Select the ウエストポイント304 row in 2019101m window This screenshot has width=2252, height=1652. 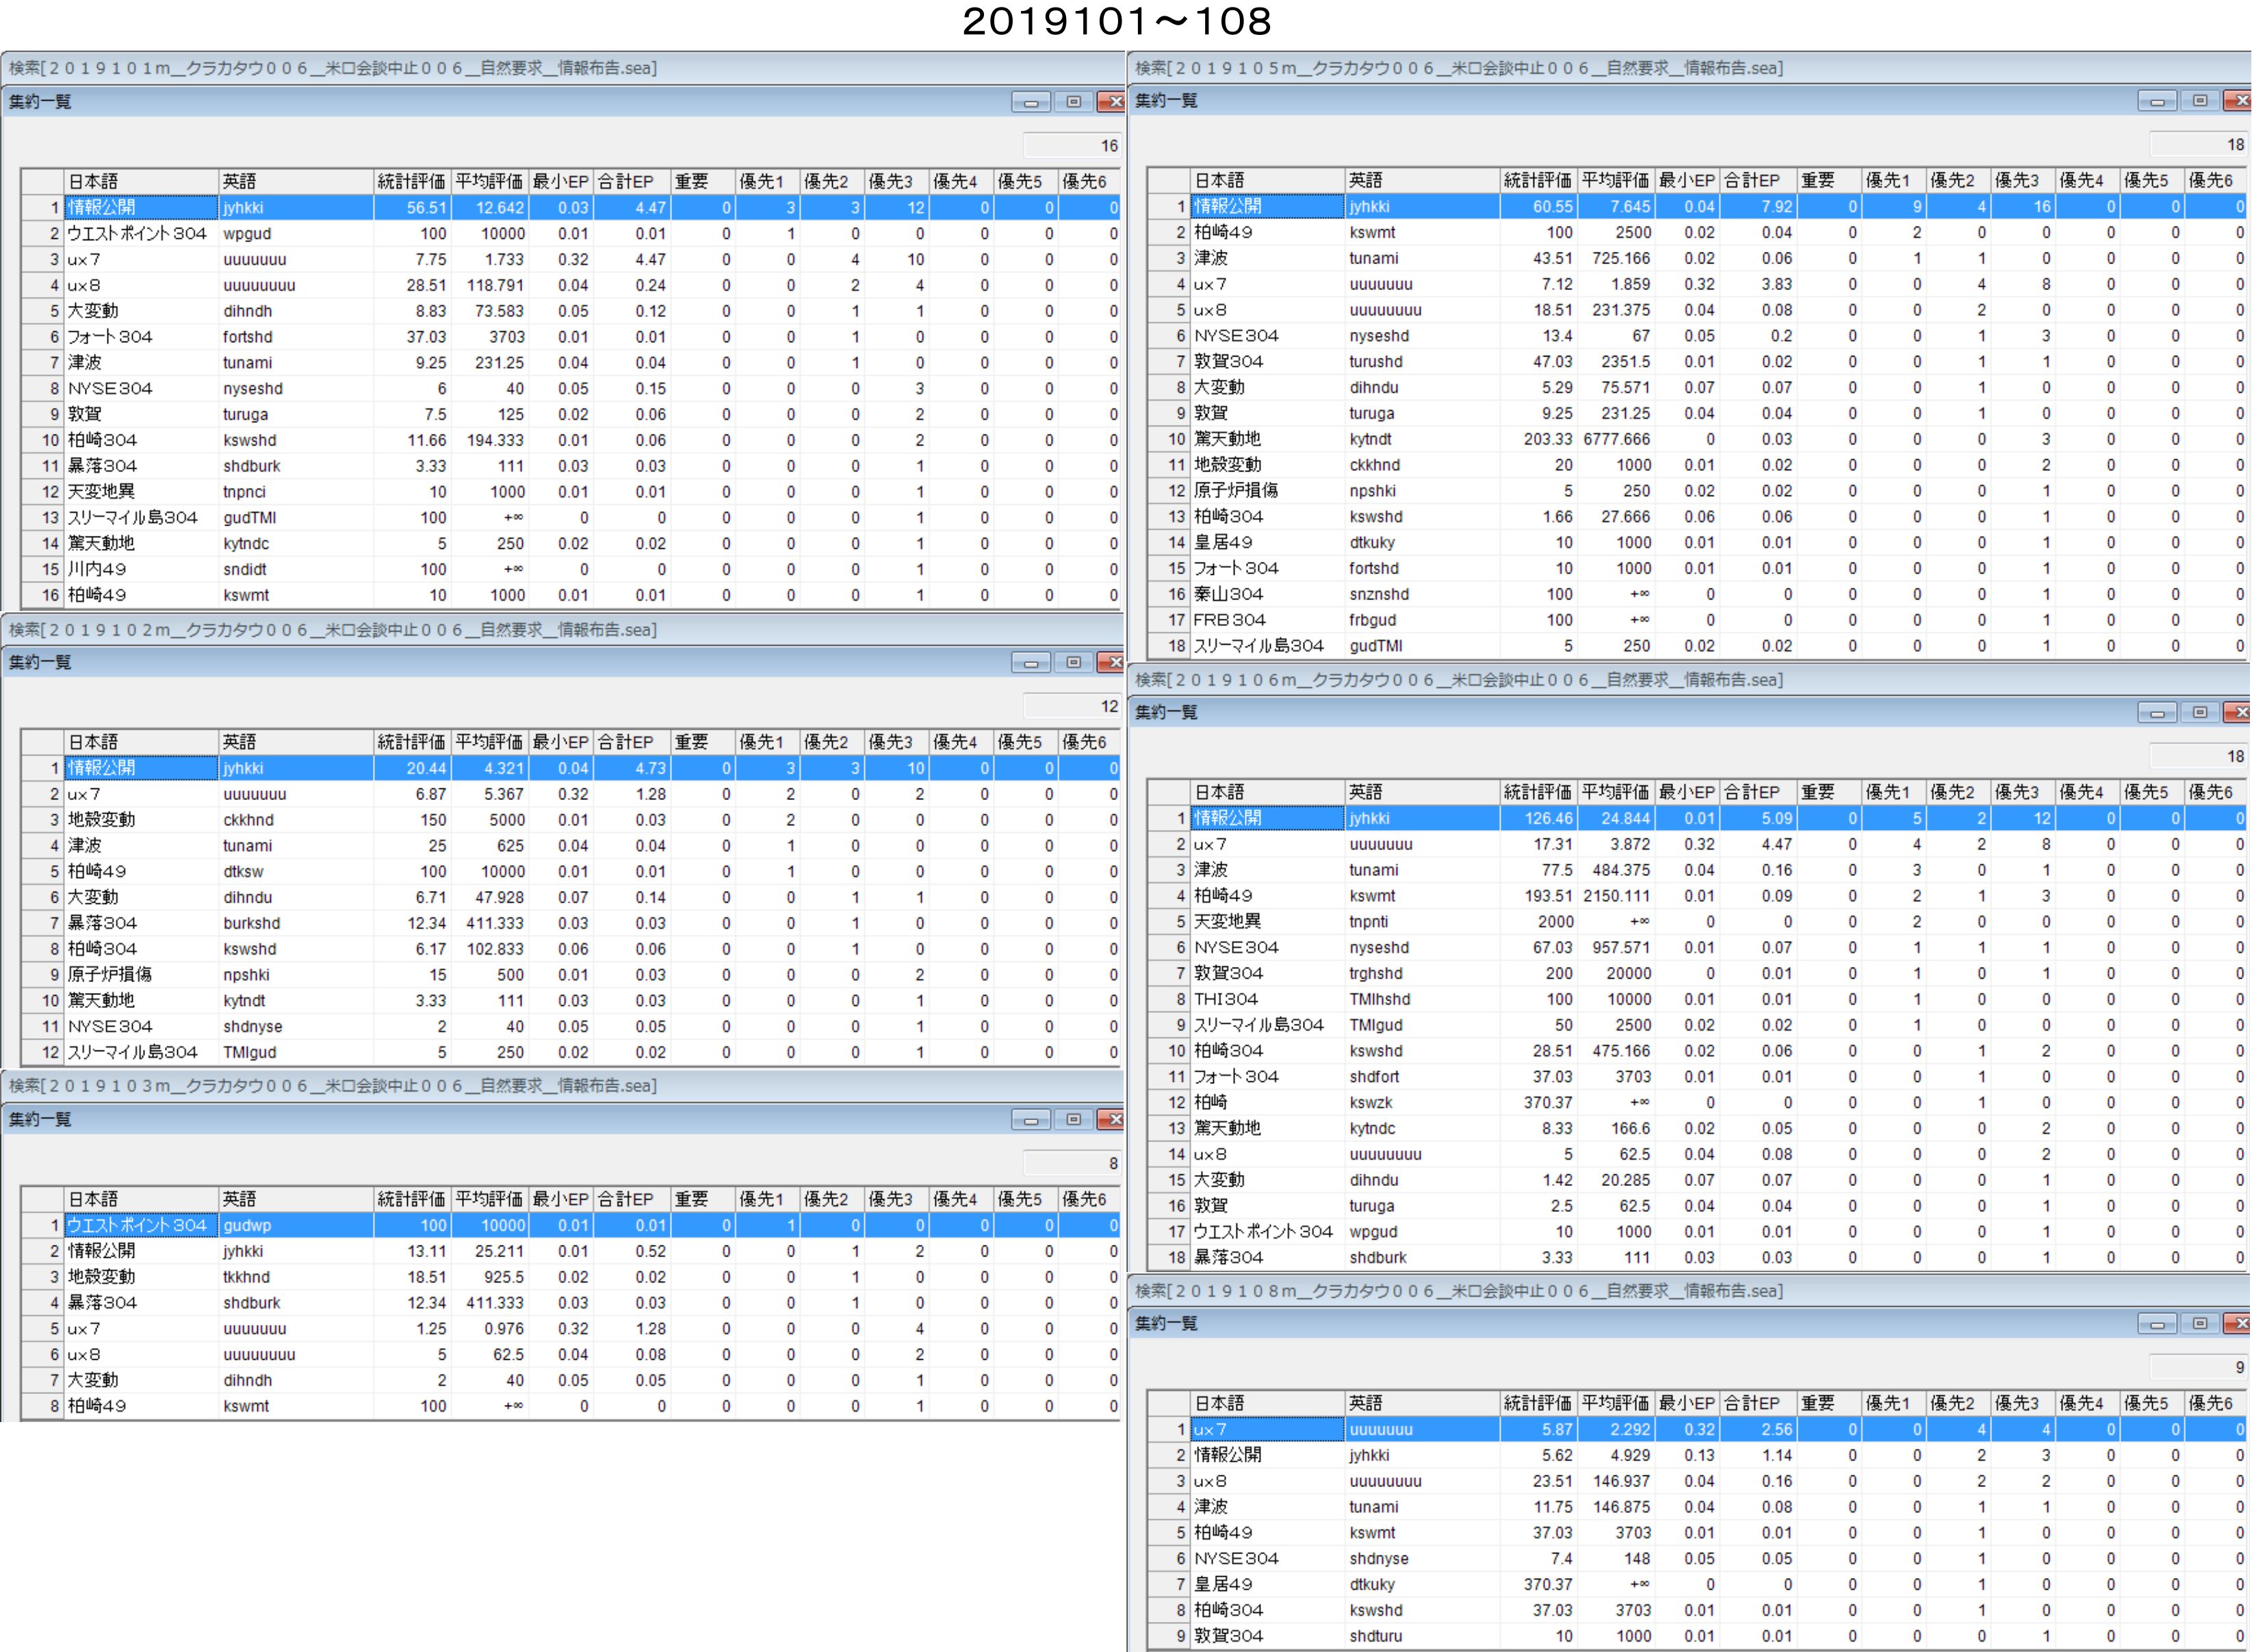[x=570, y=233]
